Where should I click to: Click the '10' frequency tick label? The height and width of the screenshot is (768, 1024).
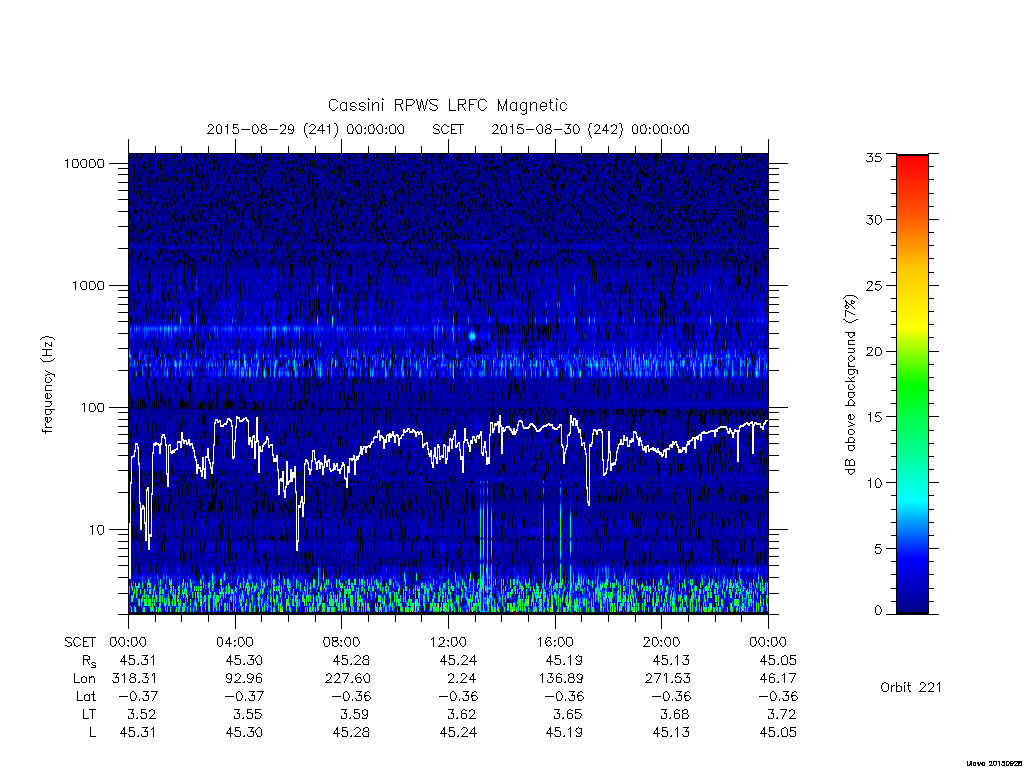97,530
